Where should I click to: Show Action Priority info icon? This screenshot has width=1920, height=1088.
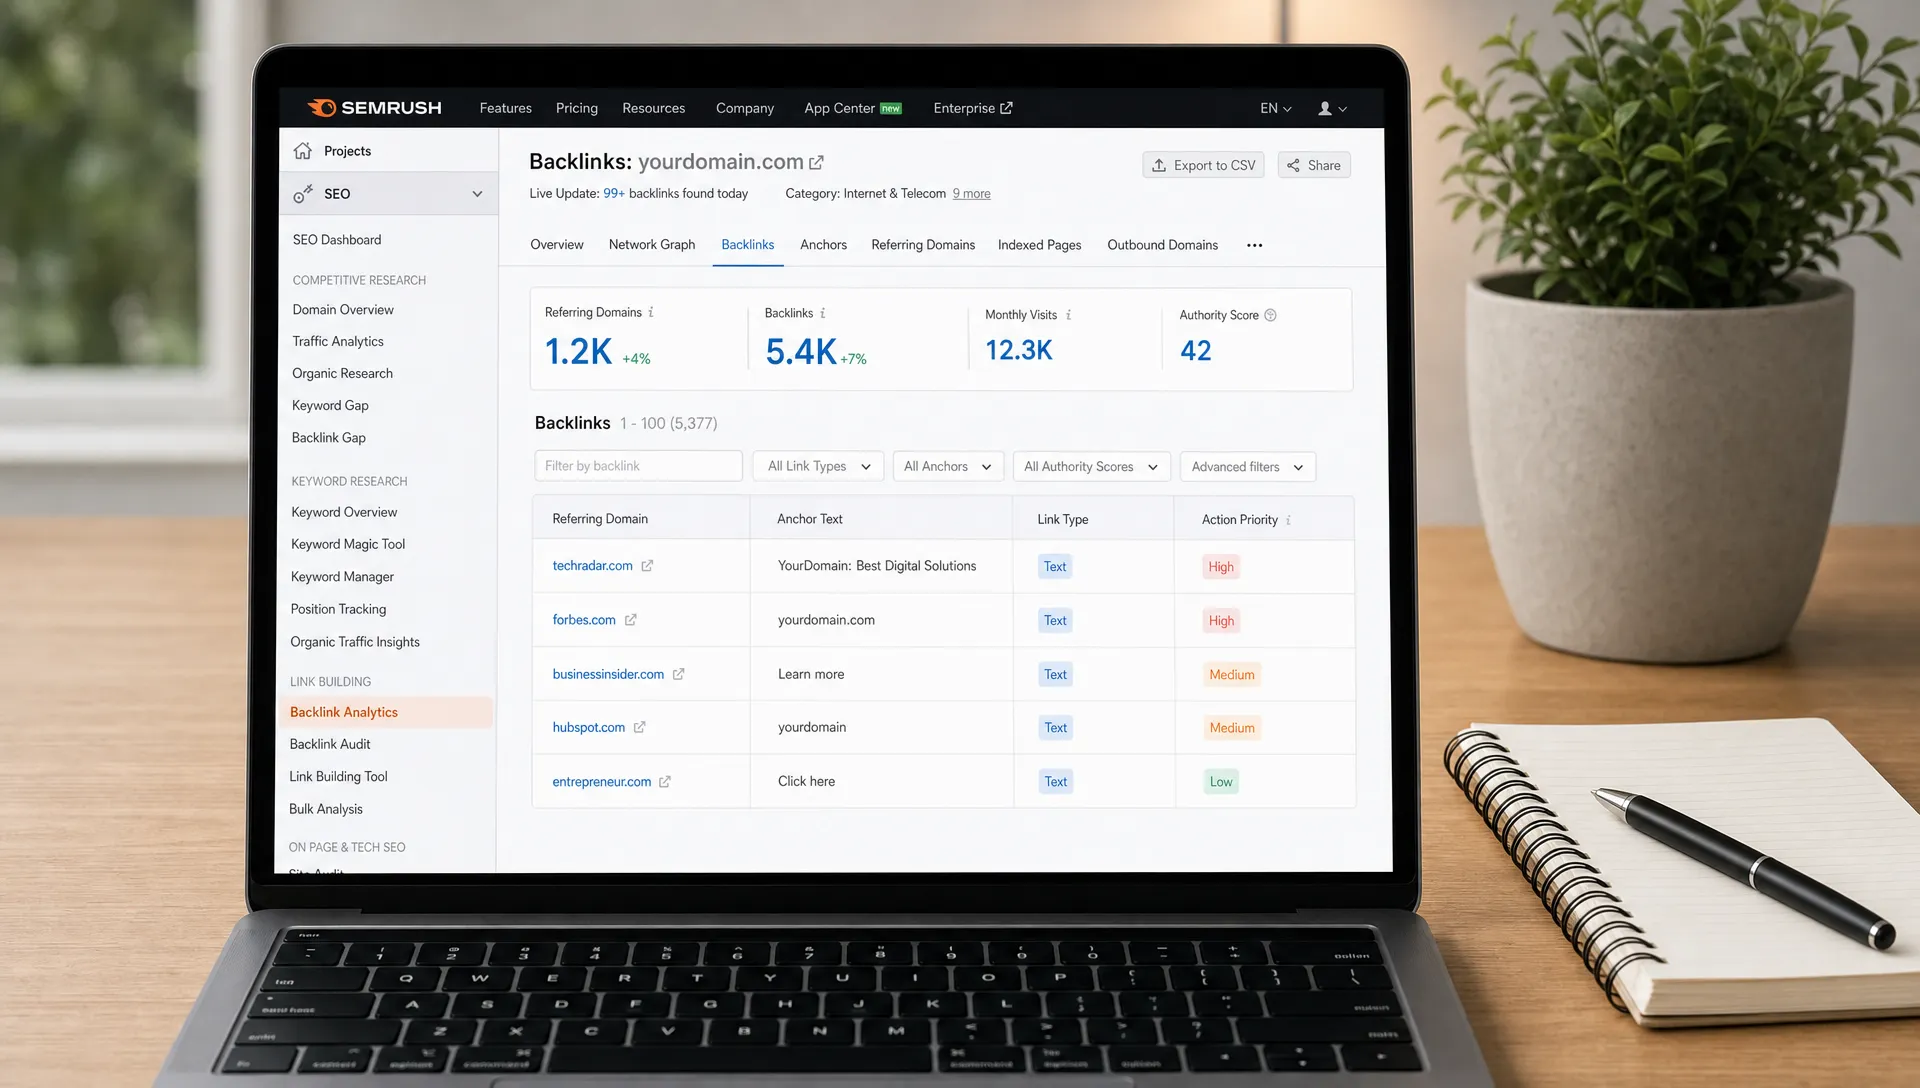(1288, 520)
